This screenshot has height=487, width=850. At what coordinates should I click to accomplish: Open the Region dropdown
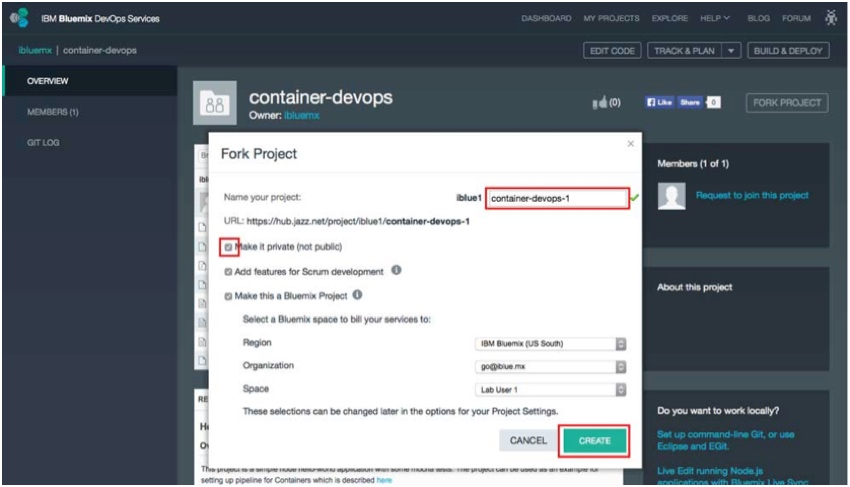[550, 343]
